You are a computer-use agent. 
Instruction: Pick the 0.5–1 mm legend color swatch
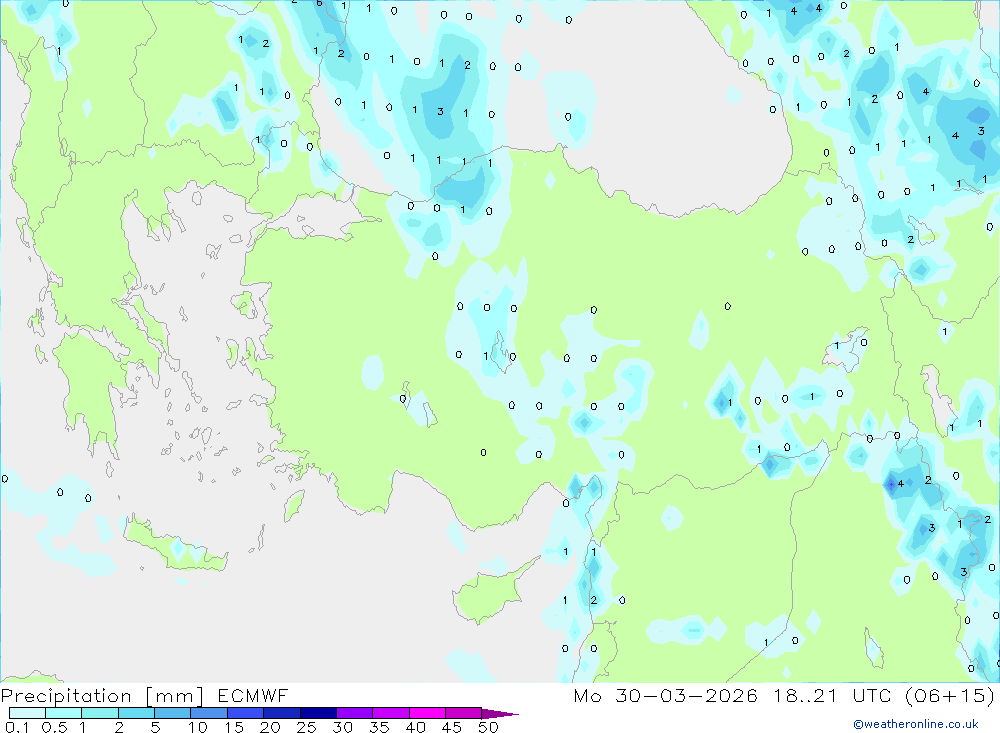tap(64, 713)
